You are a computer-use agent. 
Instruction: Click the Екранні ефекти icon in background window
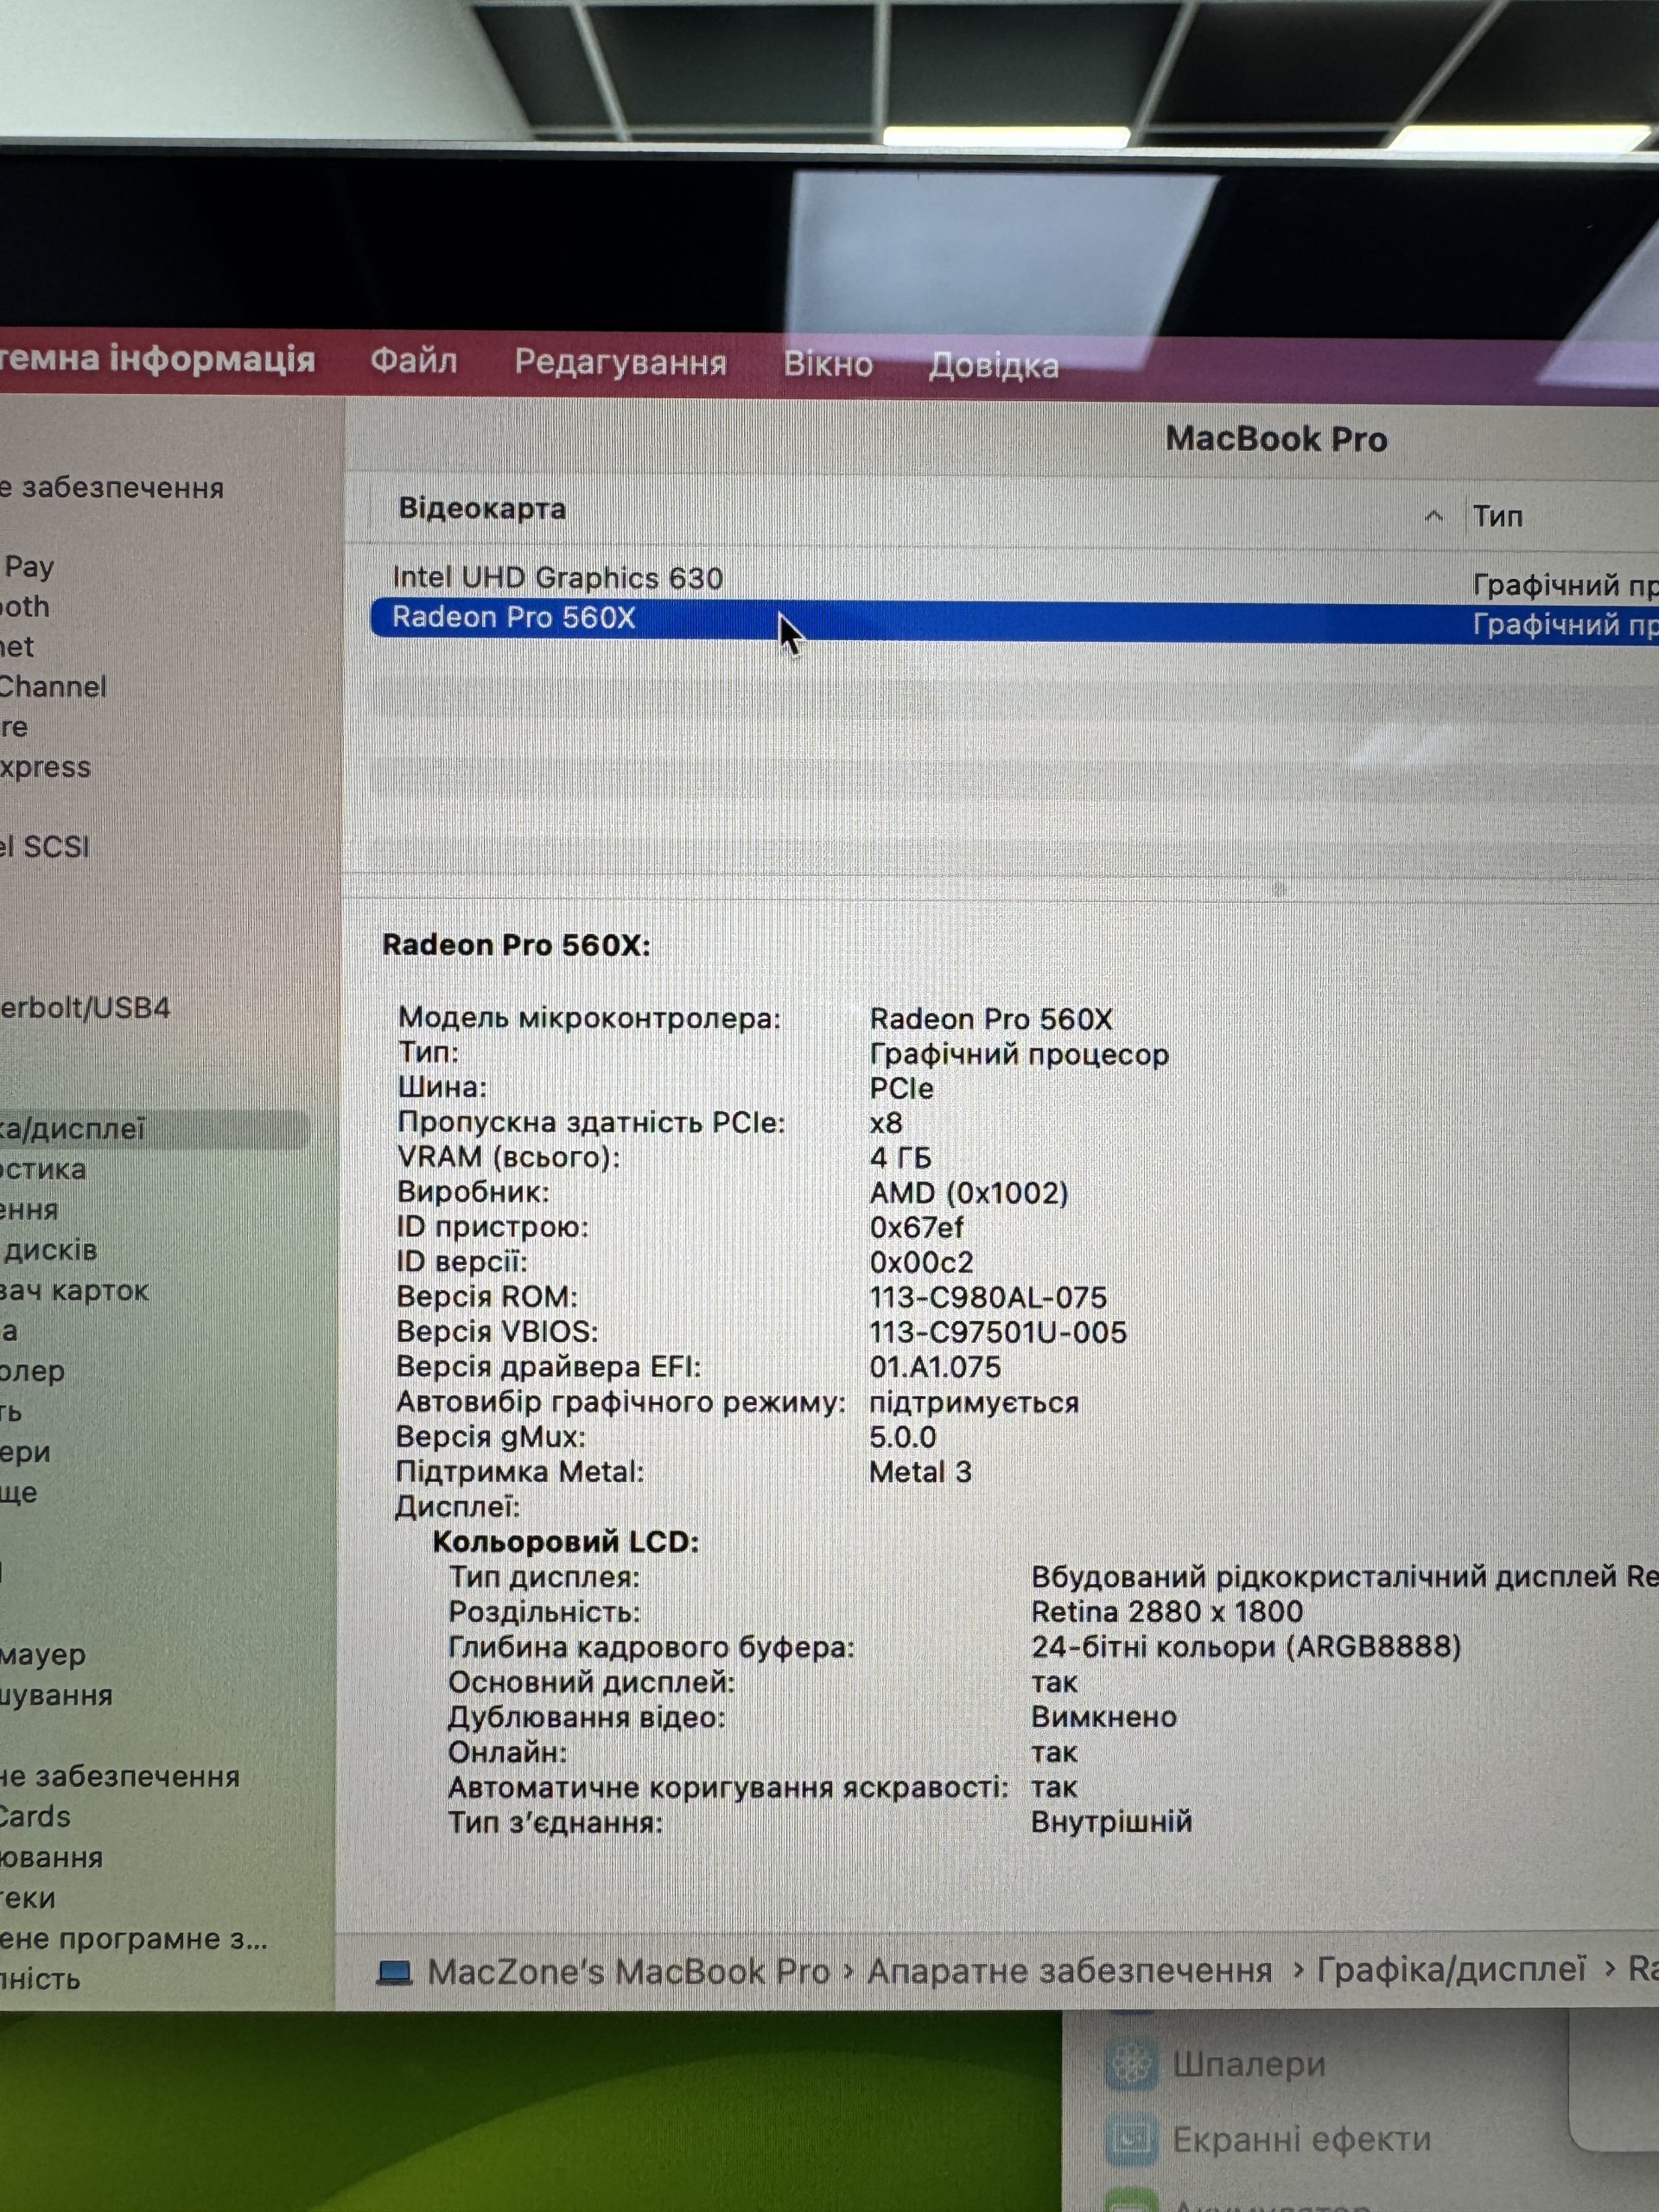[1131, 2139]
